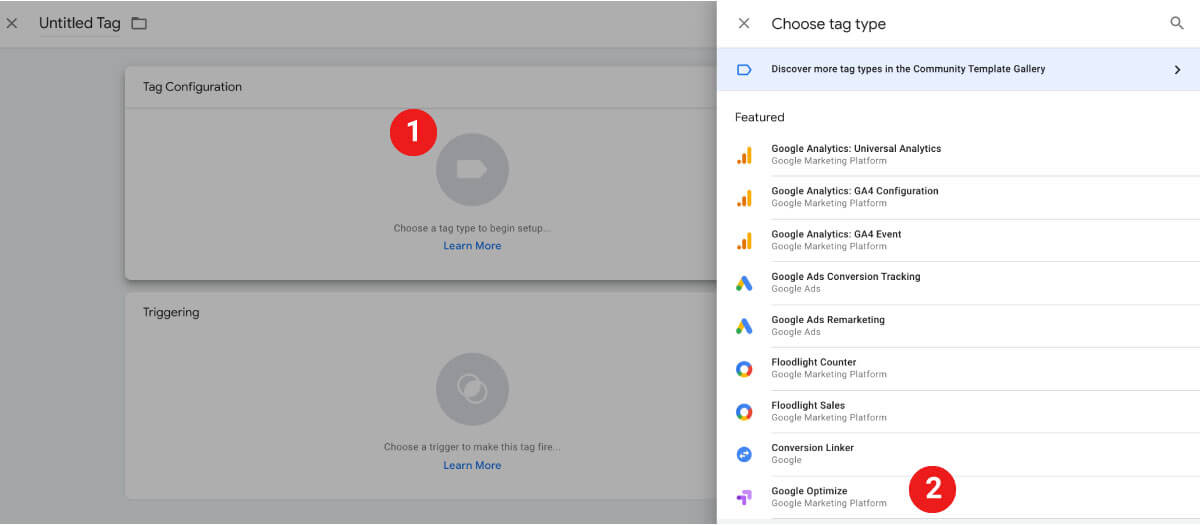Viewport: 1200px width, 525px height.
Task: Close the Choose tag type panel
Action: [744, 23]
